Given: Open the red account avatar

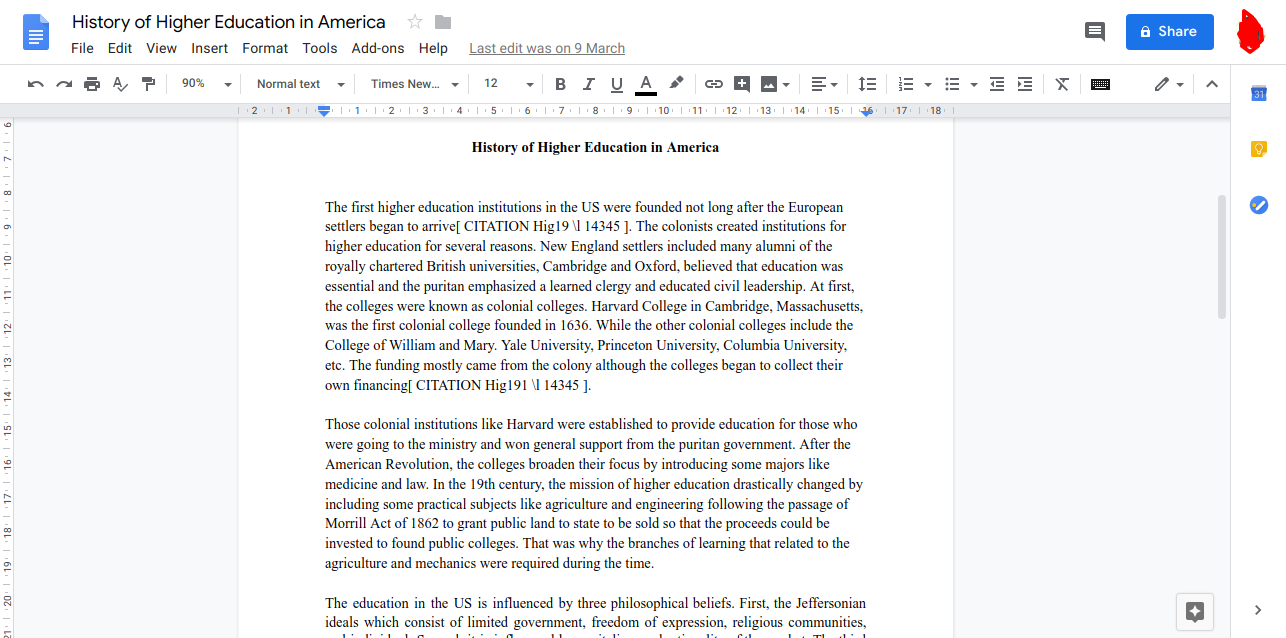Looking at the screenshot, I should 1250,31.
